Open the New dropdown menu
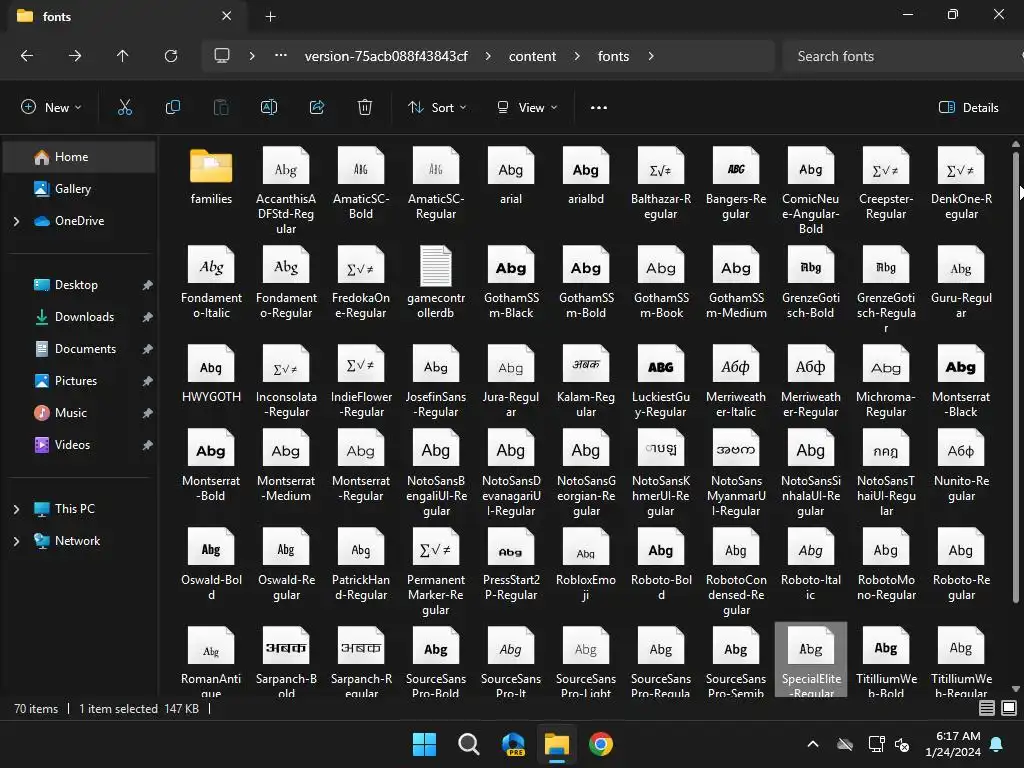Viewport: 1024px width, 768px height. pos(51,108)
